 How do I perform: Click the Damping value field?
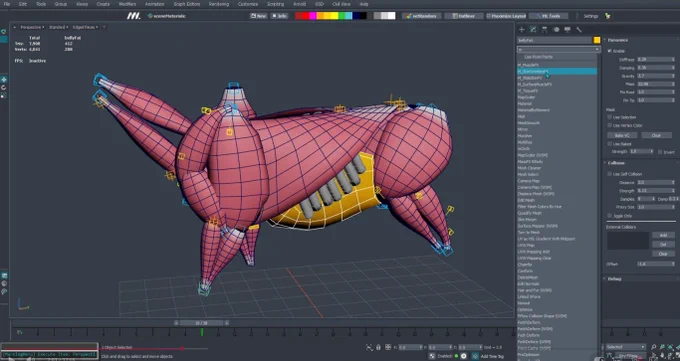[656, 67]
